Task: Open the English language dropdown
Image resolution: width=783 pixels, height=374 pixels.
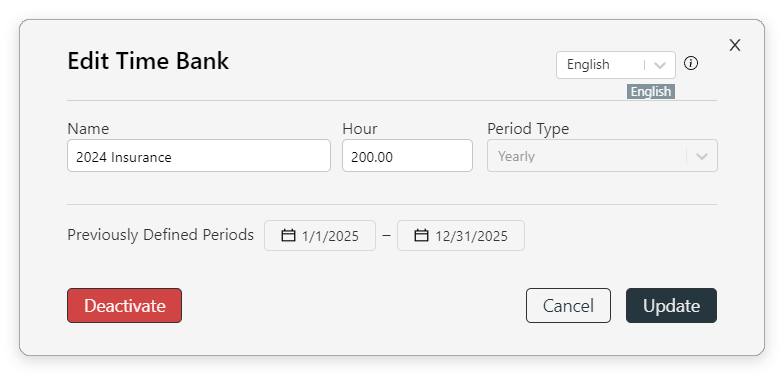Action: tap(616, 65)
